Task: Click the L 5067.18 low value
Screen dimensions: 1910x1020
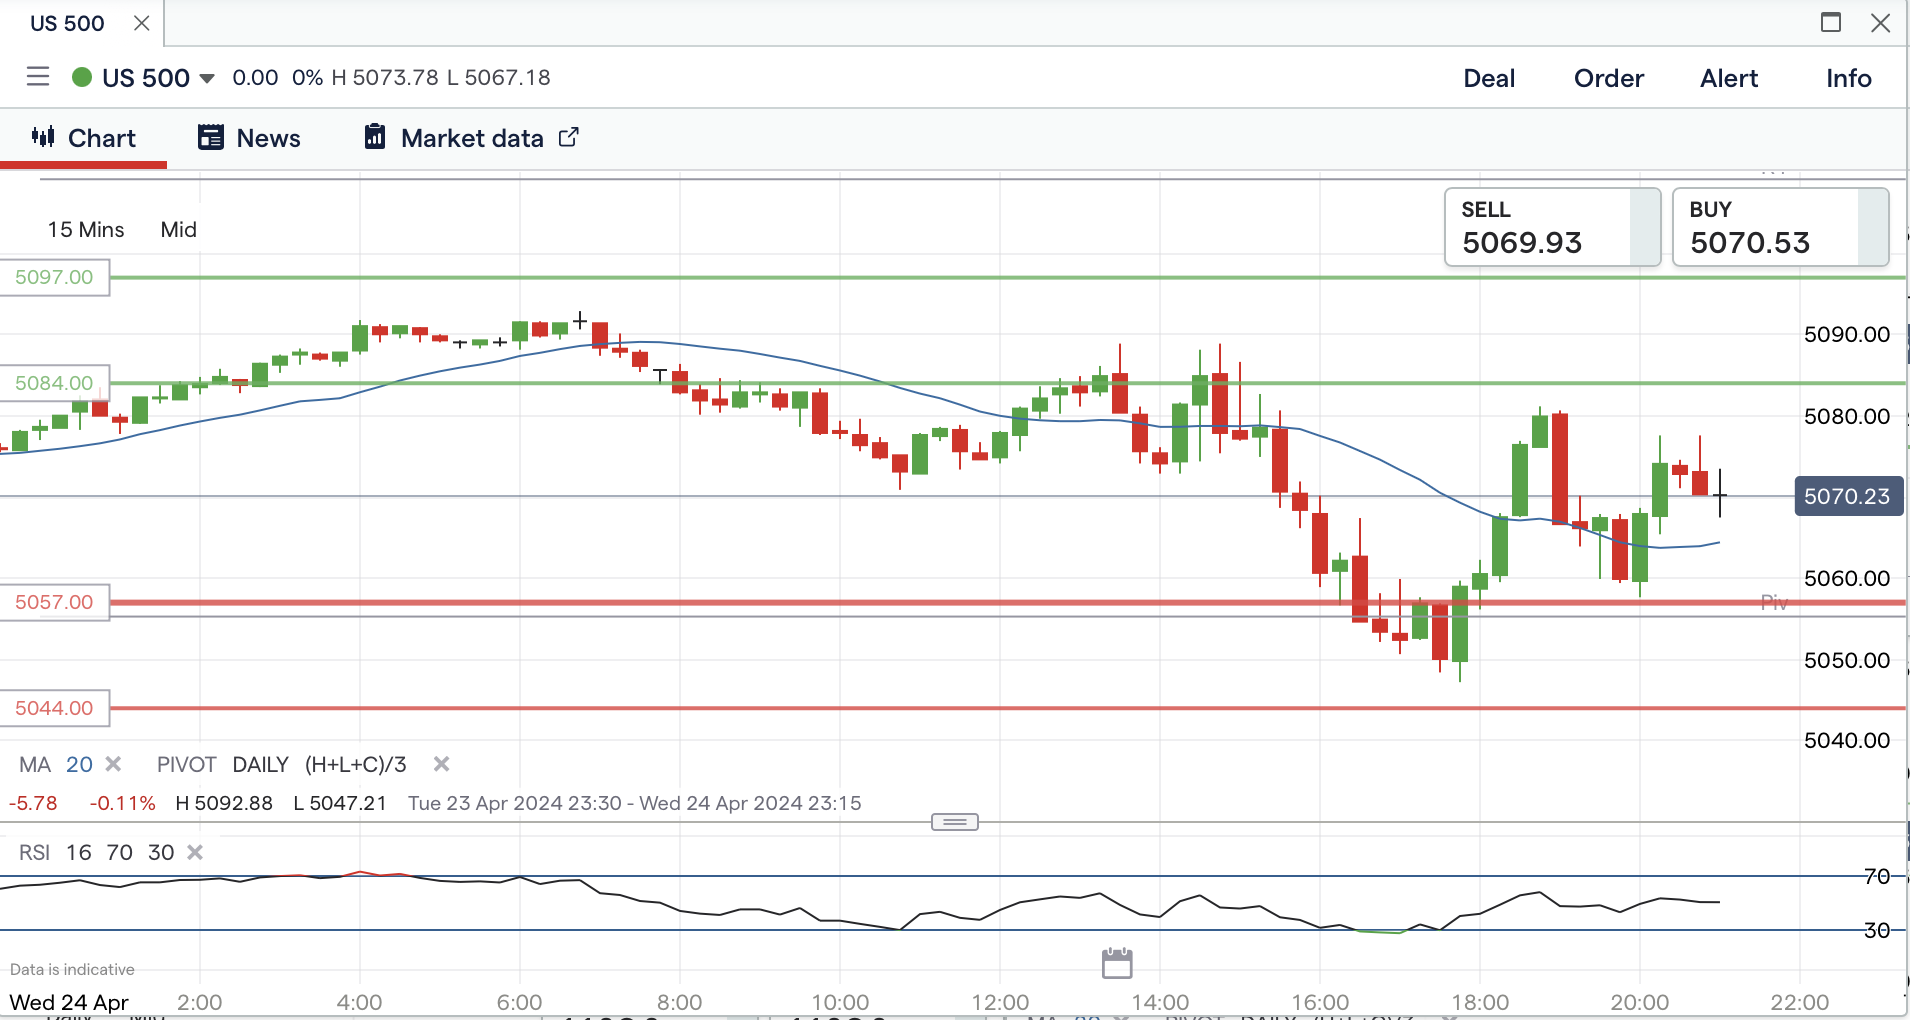Action: [x=499, y=78]
